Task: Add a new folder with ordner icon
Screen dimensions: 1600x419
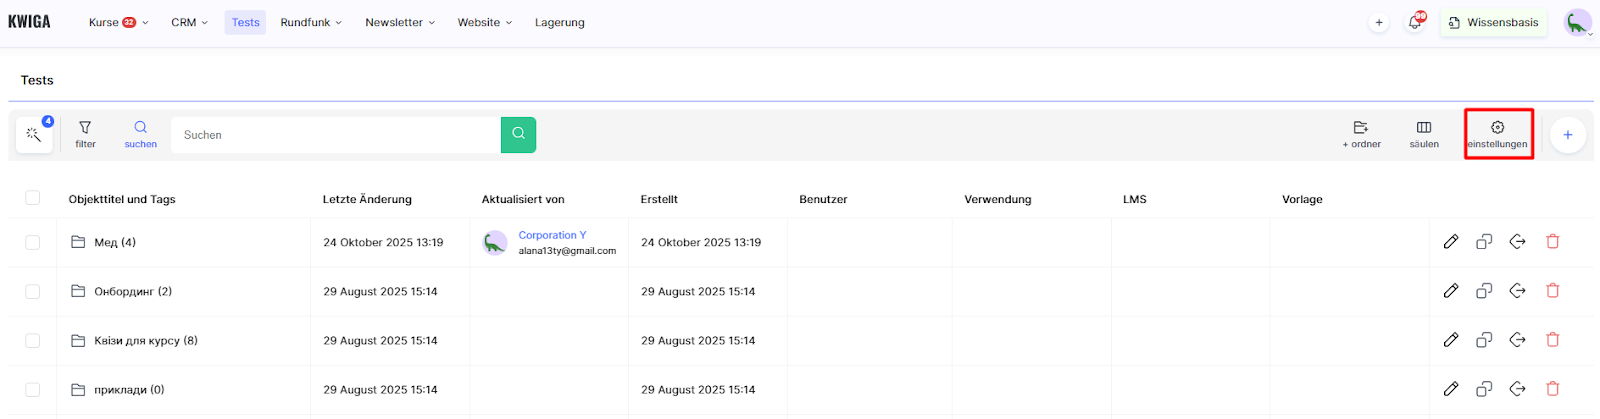Action: [x=1361, y=134]
